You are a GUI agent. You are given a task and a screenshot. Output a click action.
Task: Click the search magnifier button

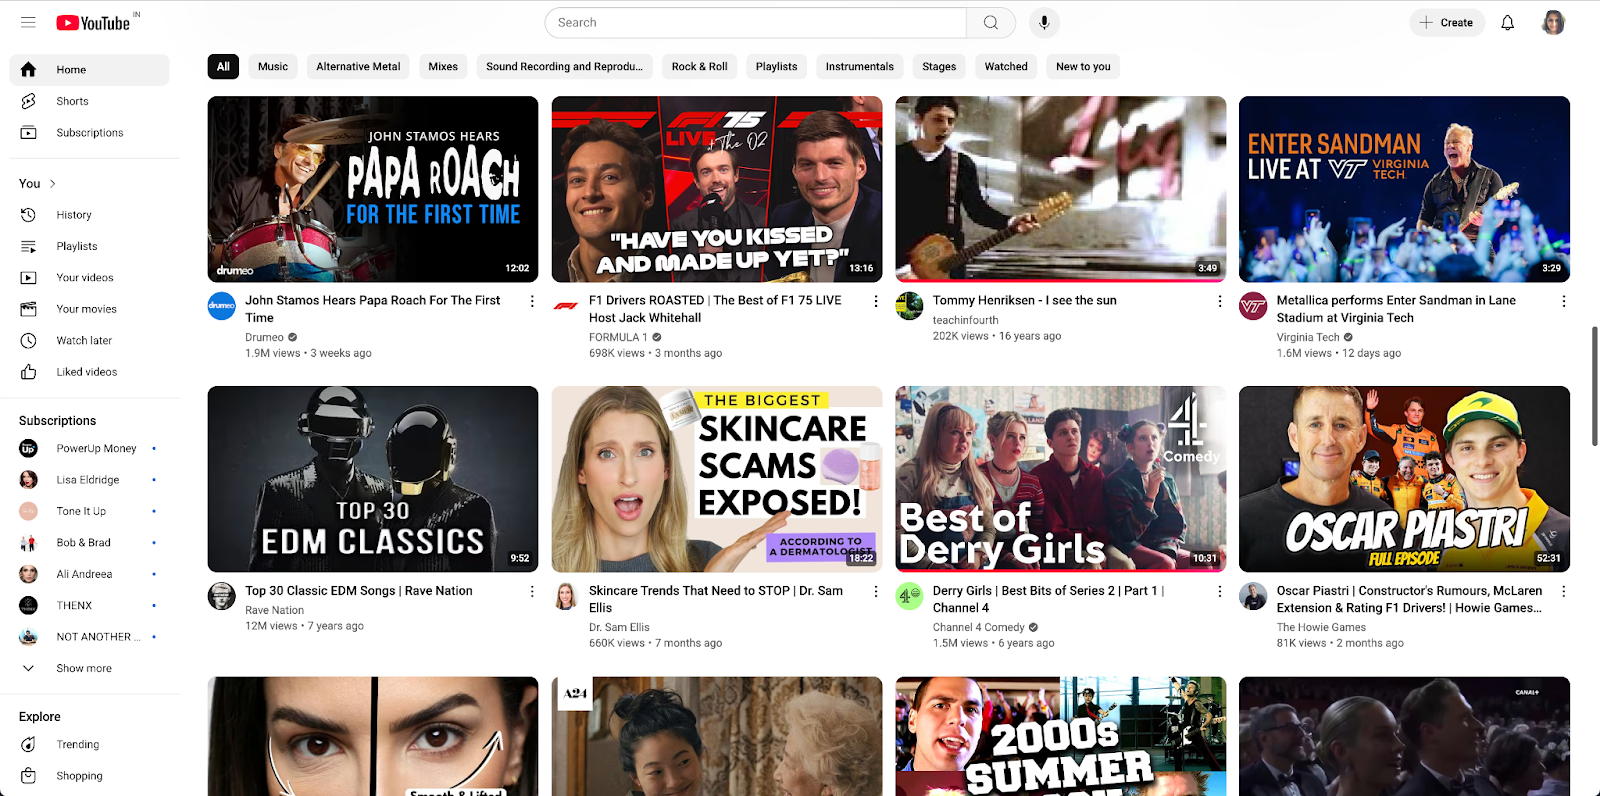[x=991, y=23]
